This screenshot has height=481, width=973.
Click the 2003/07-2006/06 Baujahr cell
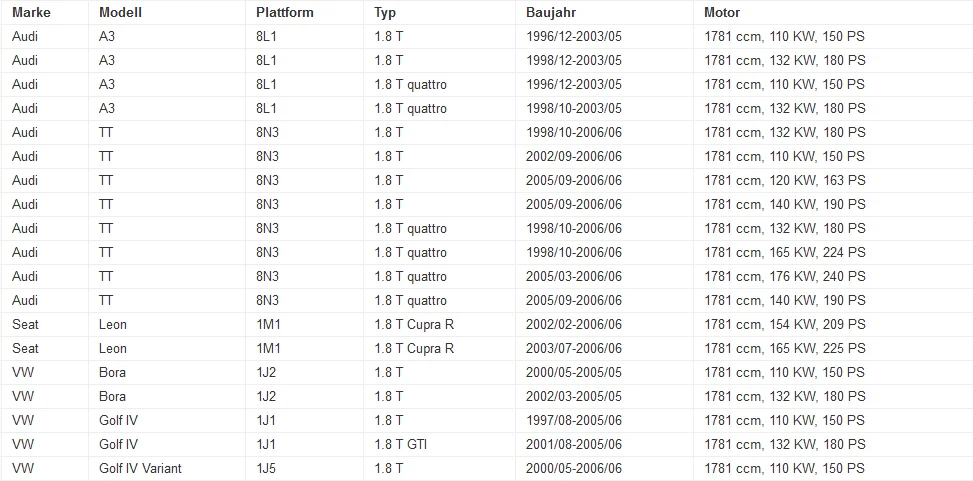click(x=573, y=349)
